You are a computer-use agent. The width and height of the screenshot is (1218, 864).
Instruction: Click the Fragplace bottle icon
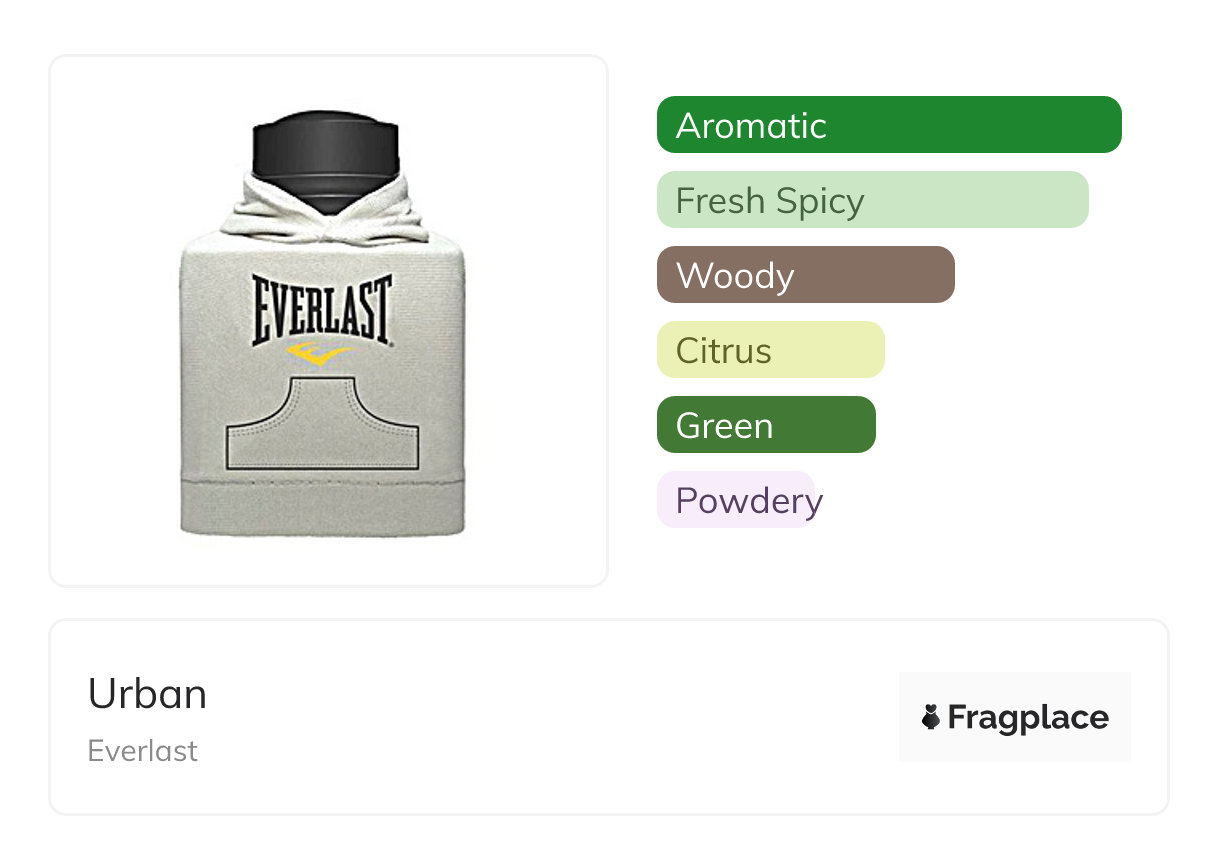(931, 717)
